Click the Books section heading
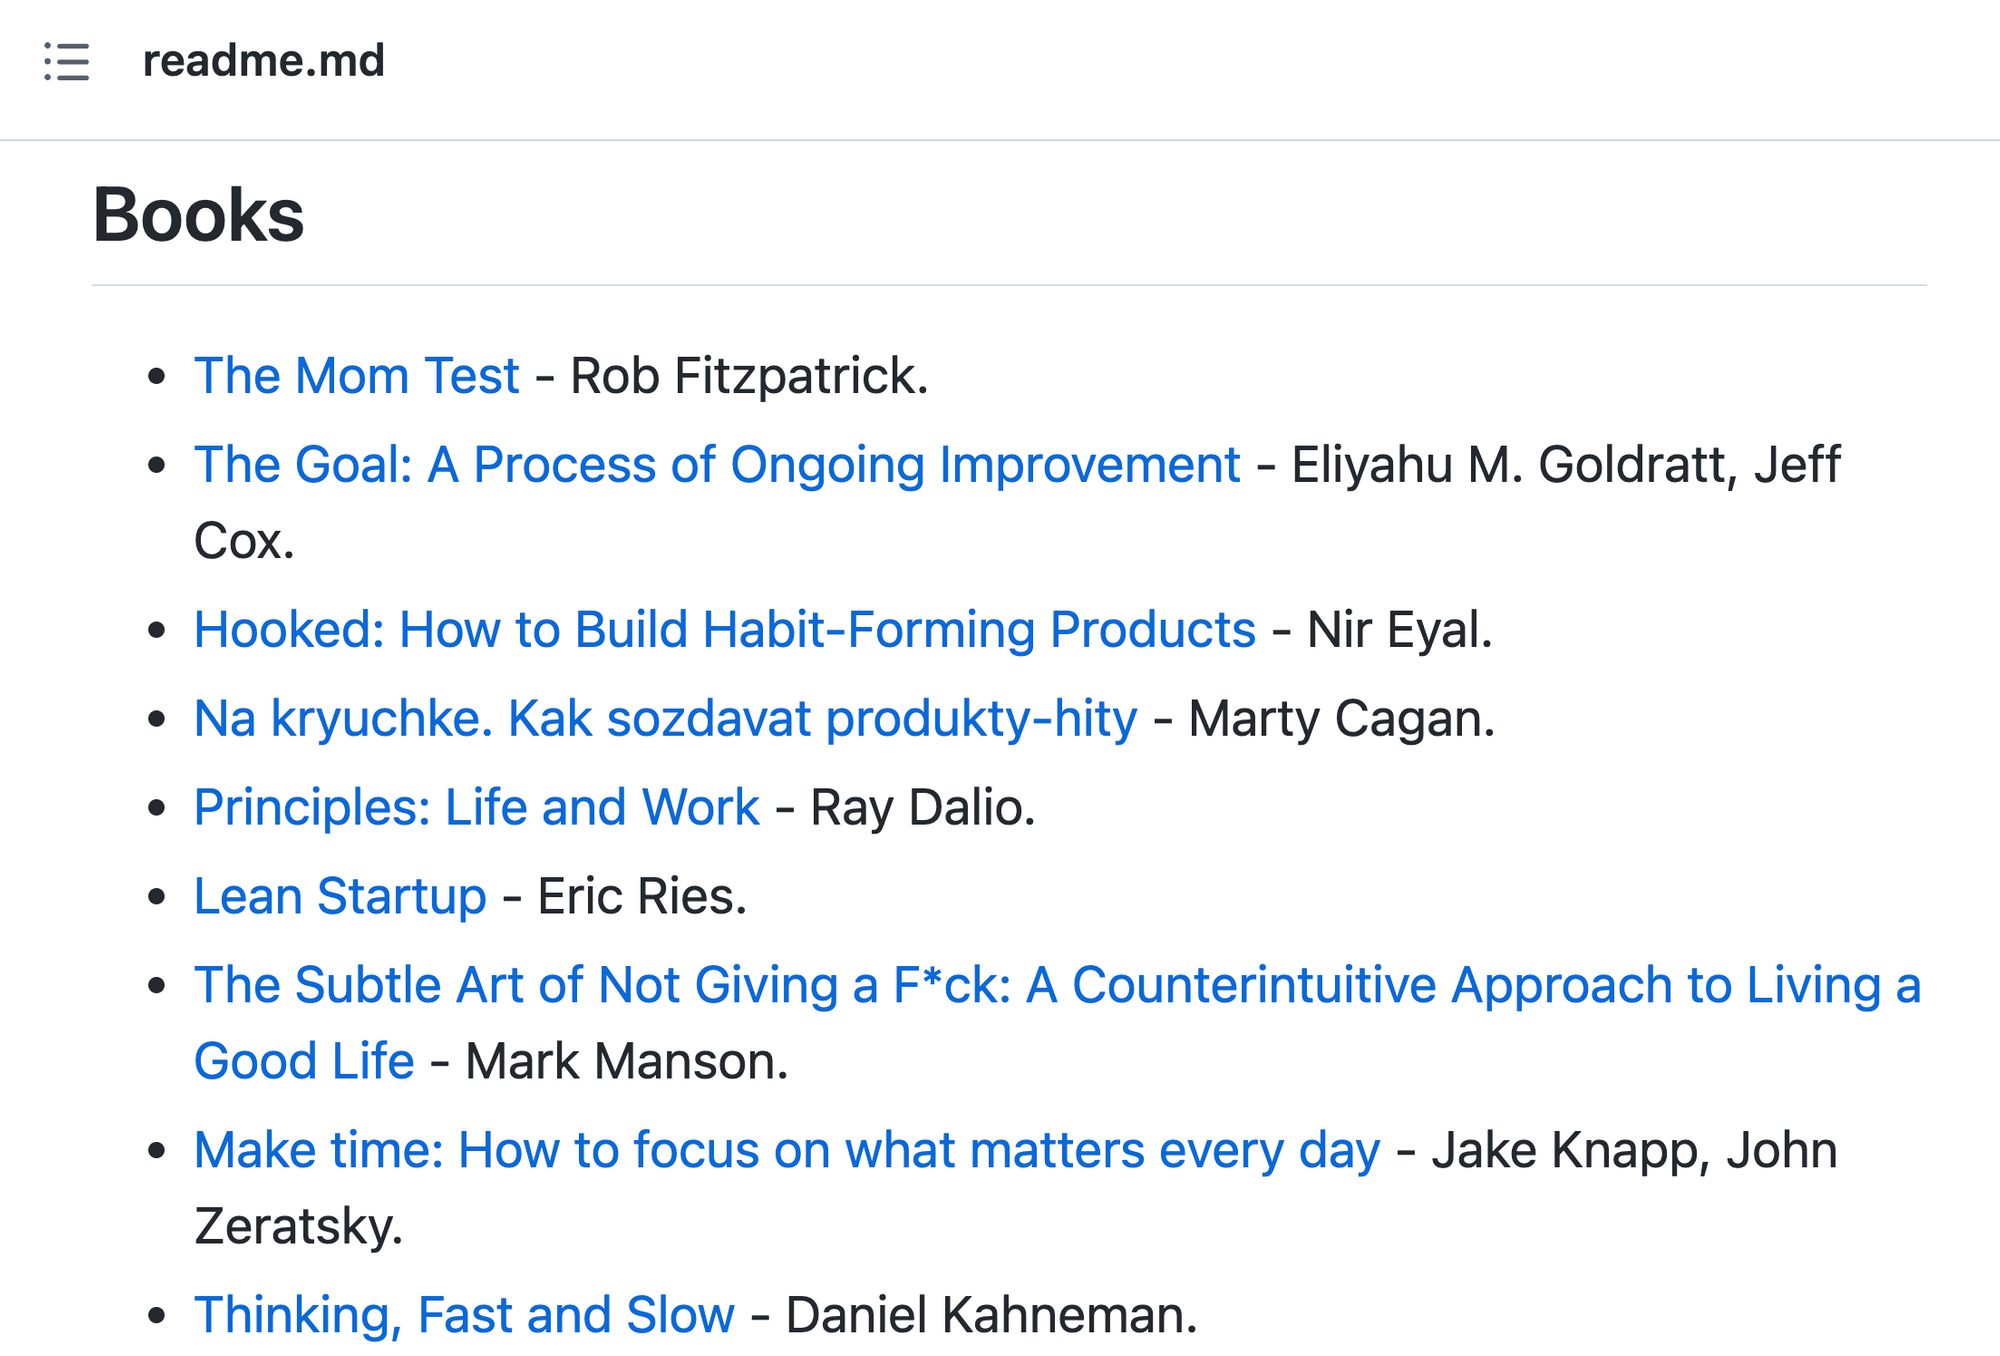 [x=198, y=215]
